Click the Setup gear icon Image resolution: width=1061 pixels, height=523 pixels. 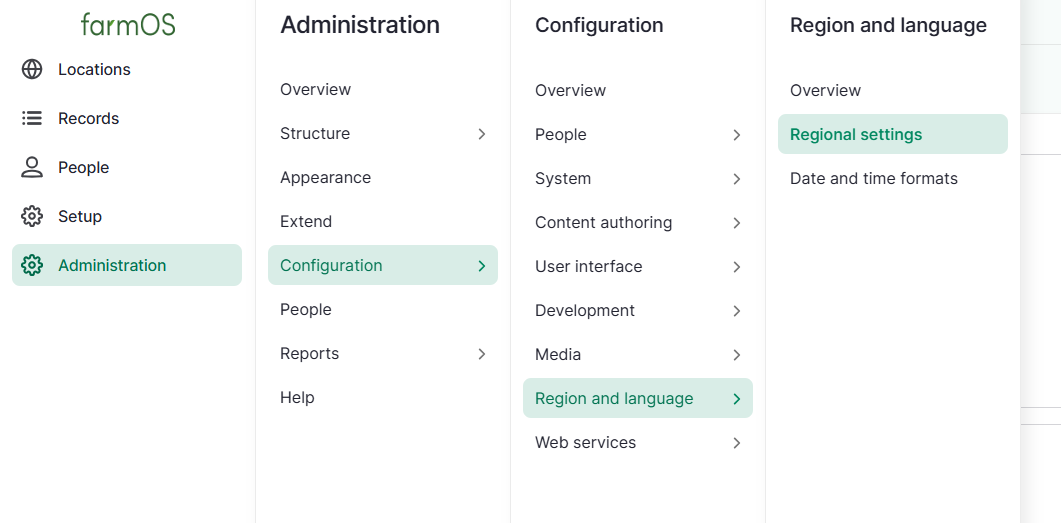pos(32,217)
